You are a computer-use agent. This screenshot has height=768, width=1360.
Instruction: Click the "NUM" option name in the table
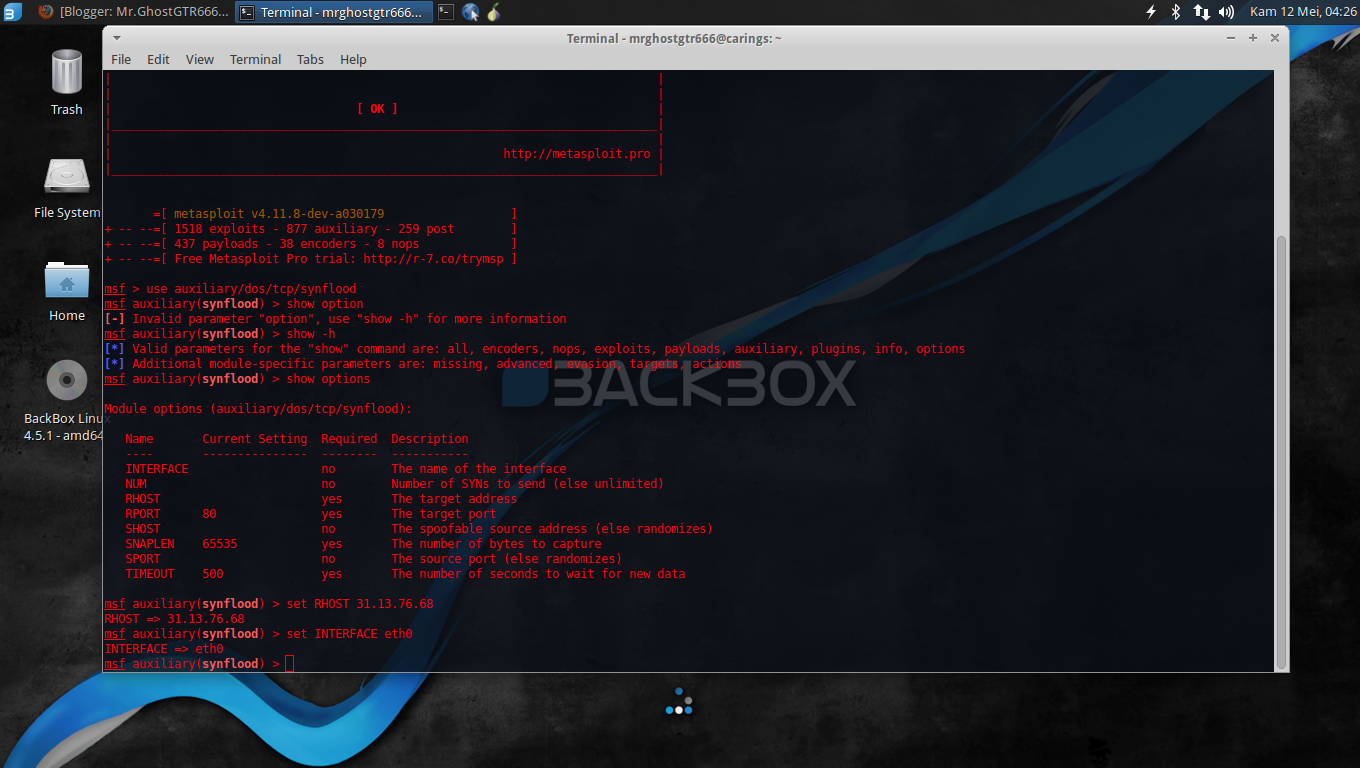pyautogui.click(x=136, y=484)
